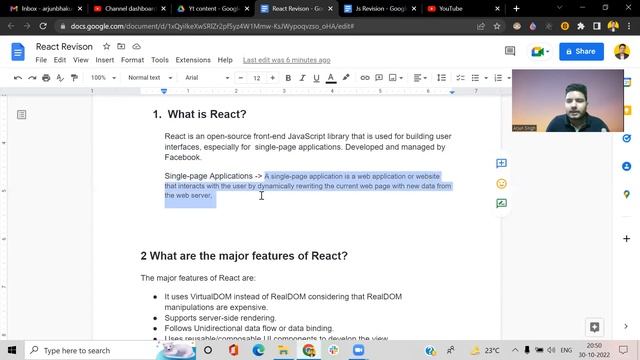Open the Contacts side panel icon
Image resolution: width=640 pixels, height=360 pixels.
tap(627, 166)
